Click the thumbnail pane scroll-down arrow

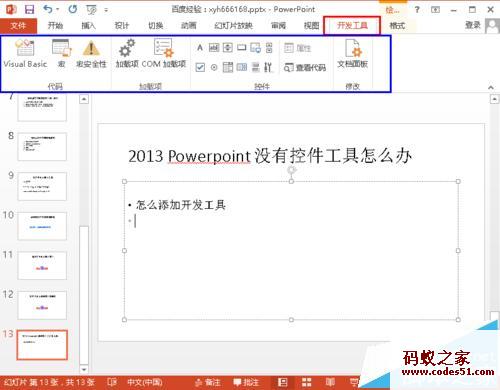84,369
